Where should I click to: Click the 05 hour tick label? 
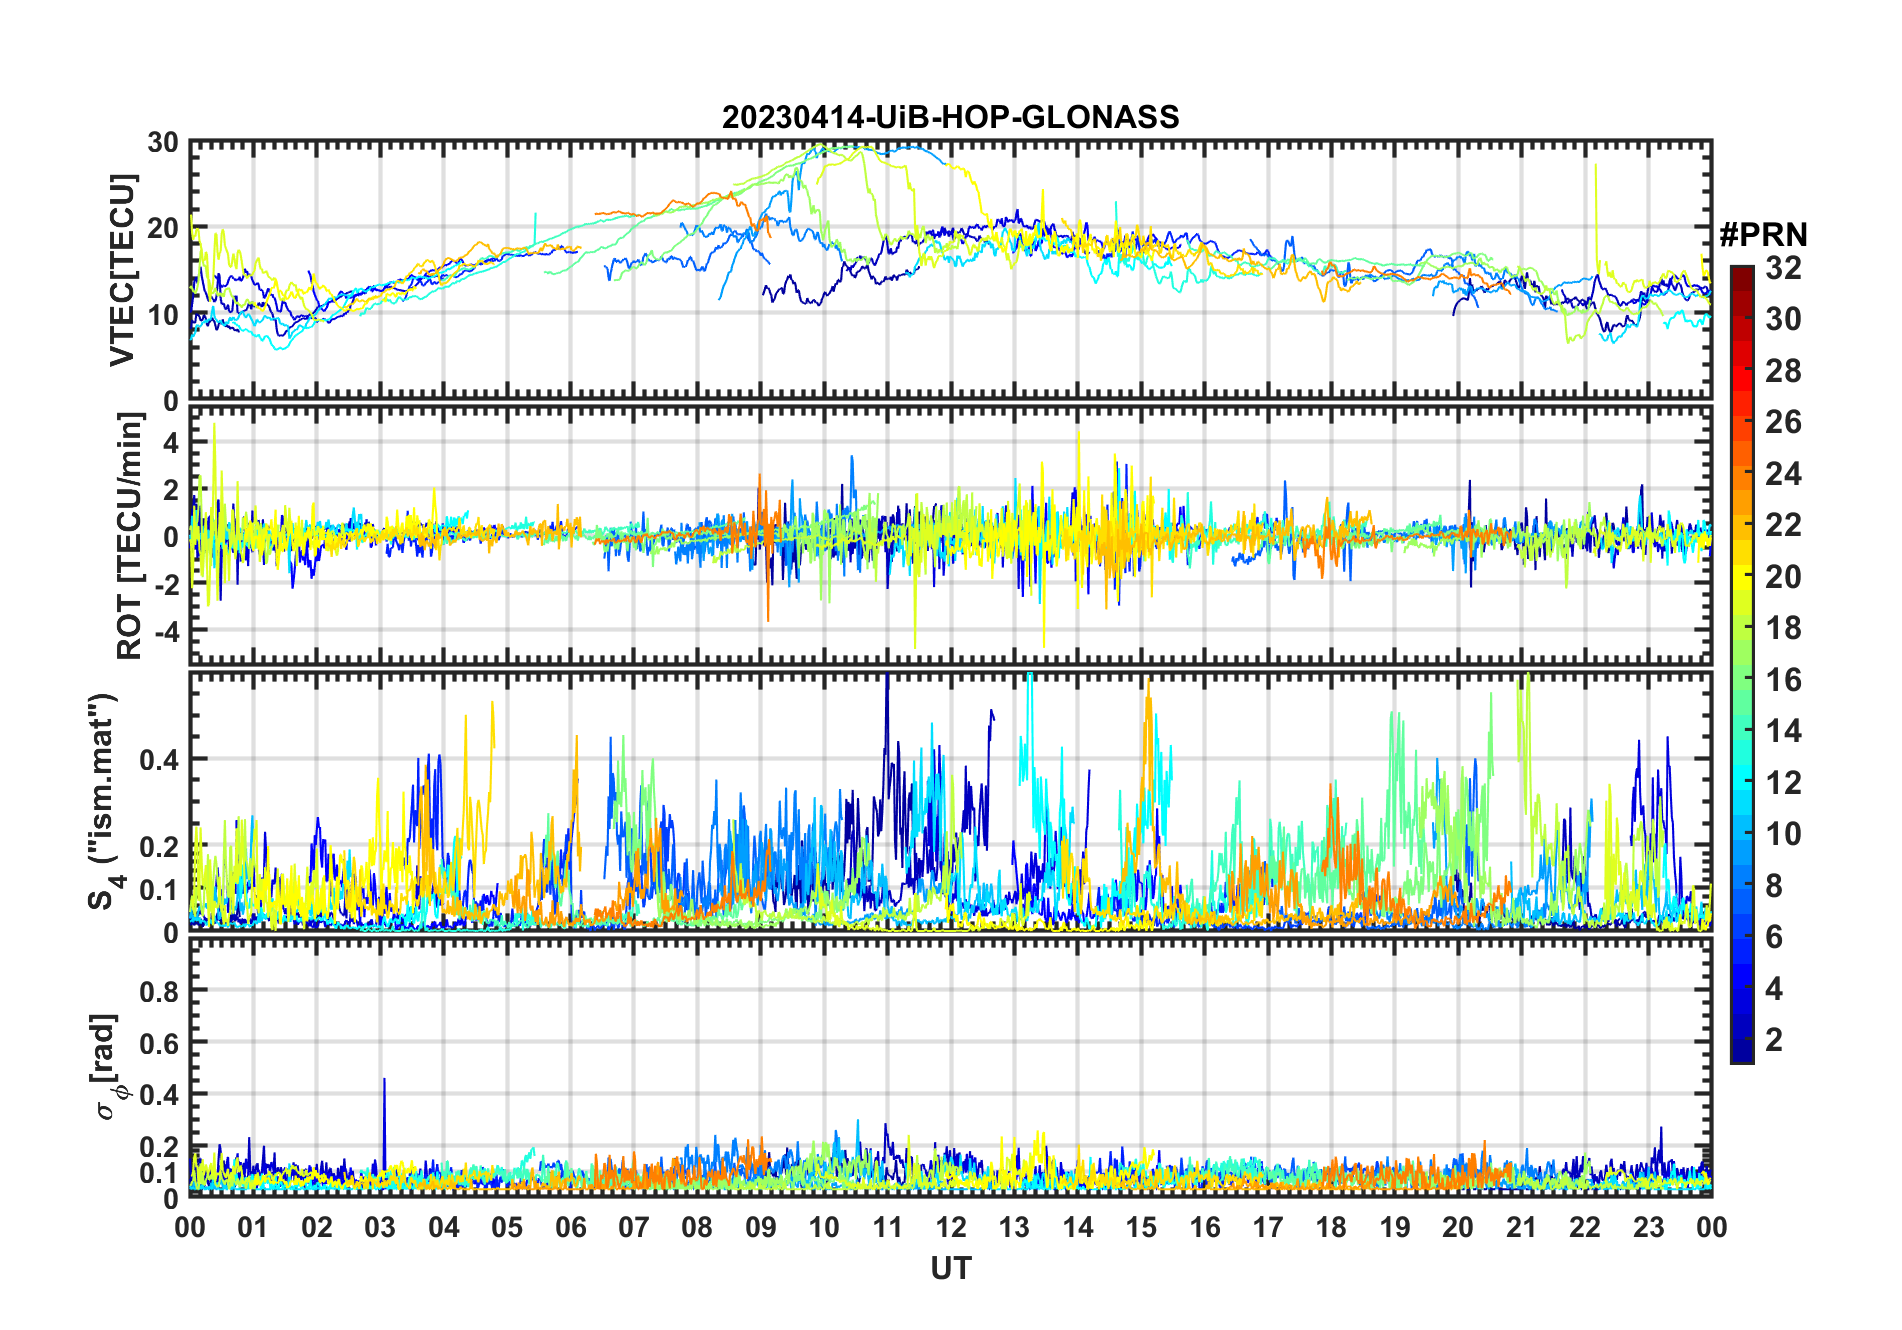[507, 1227]
